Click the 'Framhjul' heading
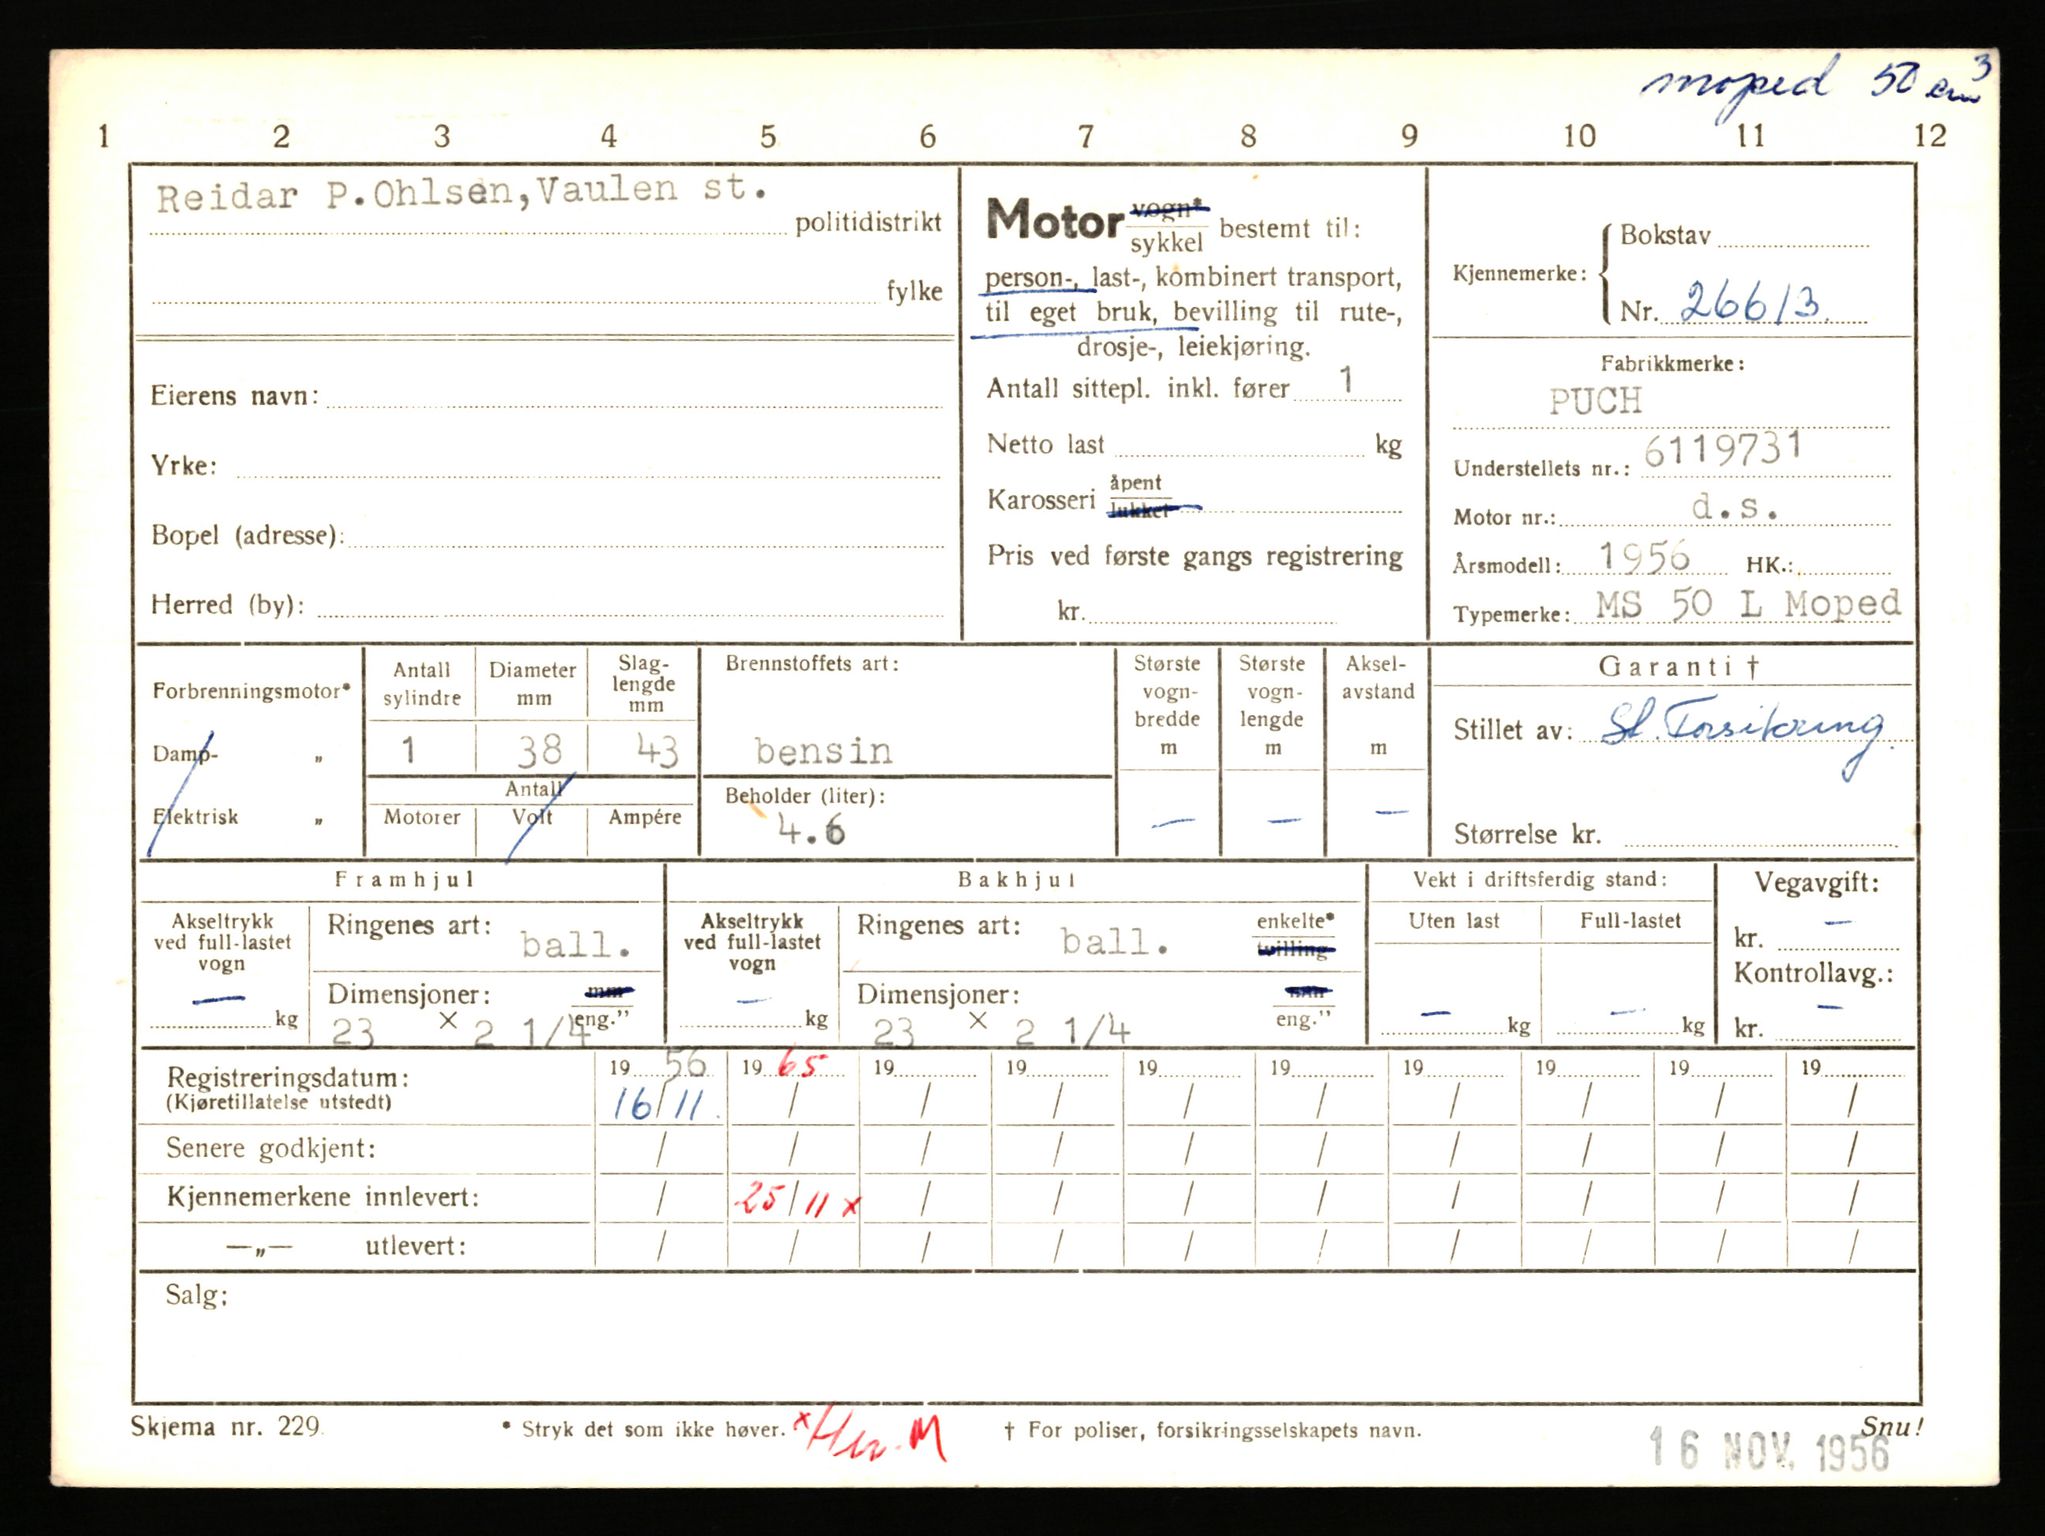This screenshot has width=2045, height=1536. 403,879
